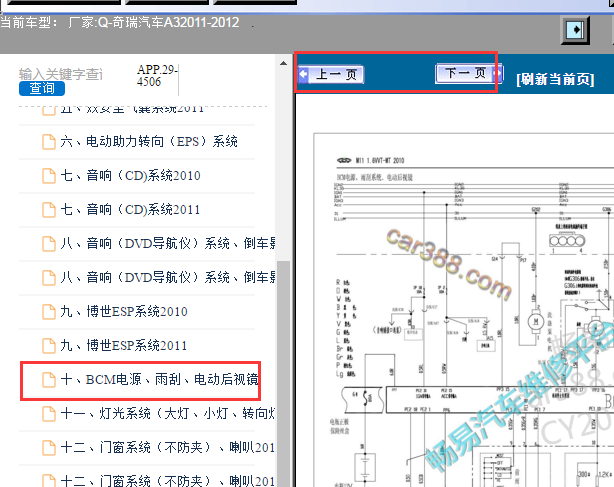
Task: Click the left arrow icon on 上一页 button
Action: 303,74
